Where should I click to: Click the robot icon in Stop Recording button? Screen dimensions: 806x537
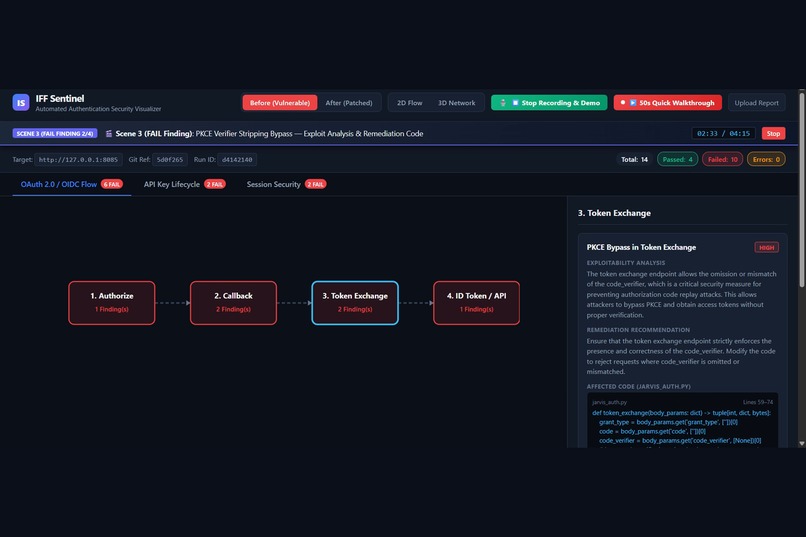pyautogui.click(x=503, y=103)
